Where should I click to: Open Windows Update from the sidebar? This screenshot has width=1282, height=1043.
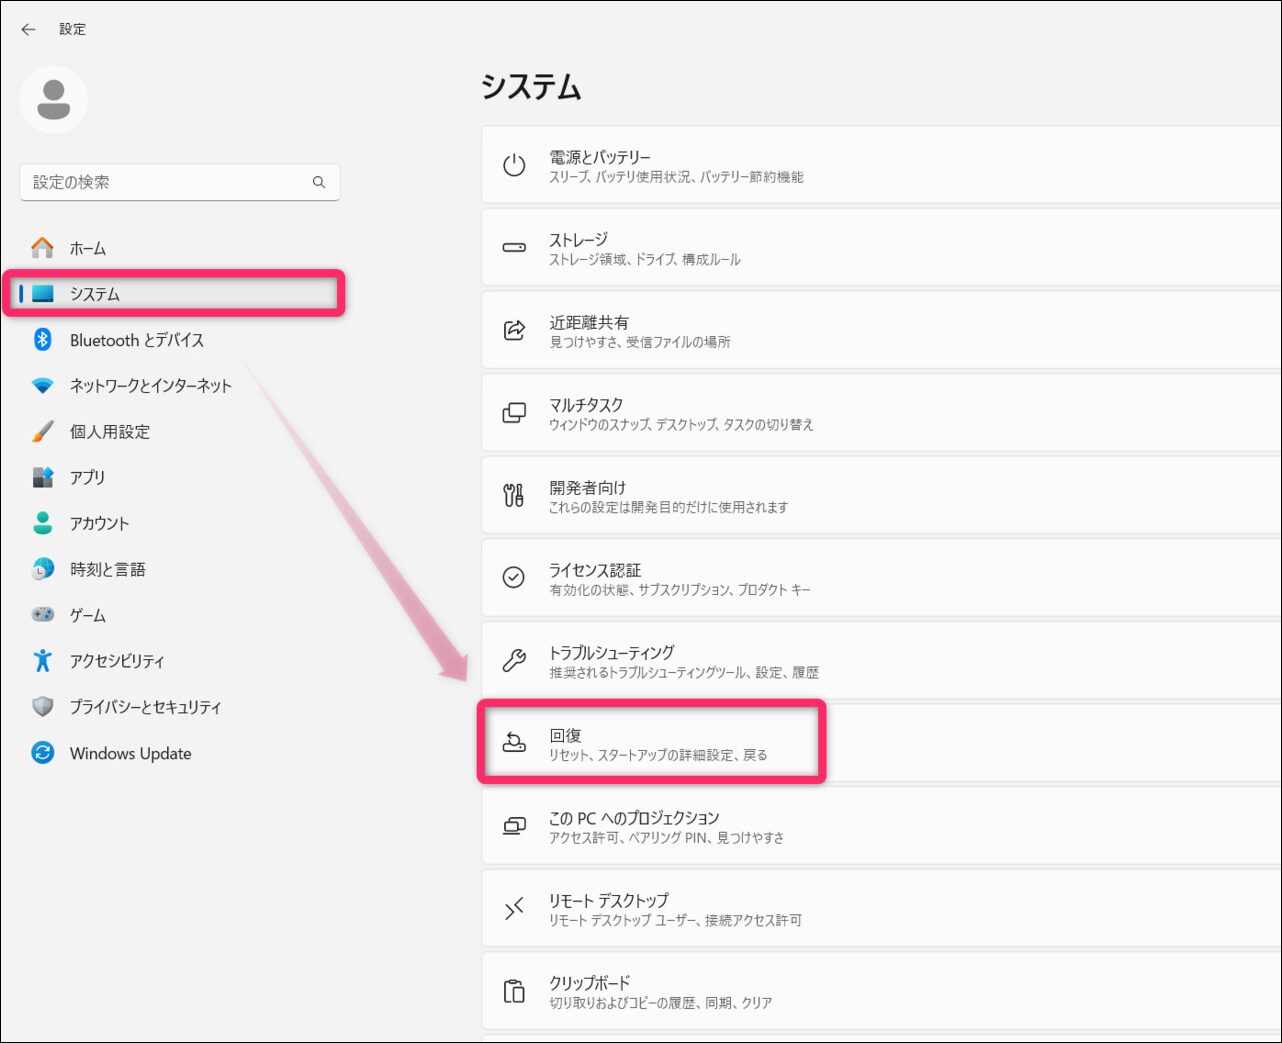[x=129, y=753]
